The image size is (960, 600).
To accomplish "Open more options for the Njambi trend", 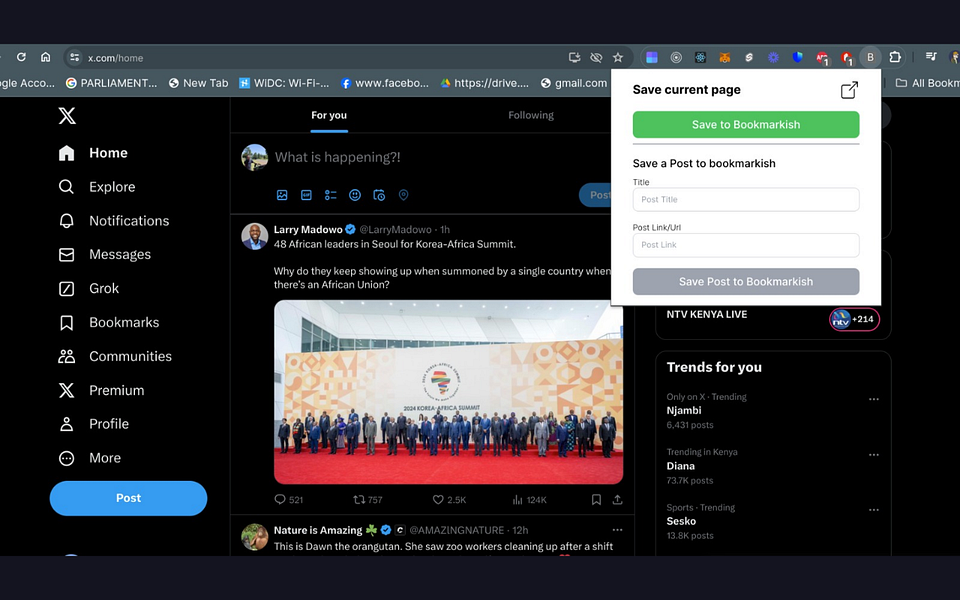I will pos(874,399).
